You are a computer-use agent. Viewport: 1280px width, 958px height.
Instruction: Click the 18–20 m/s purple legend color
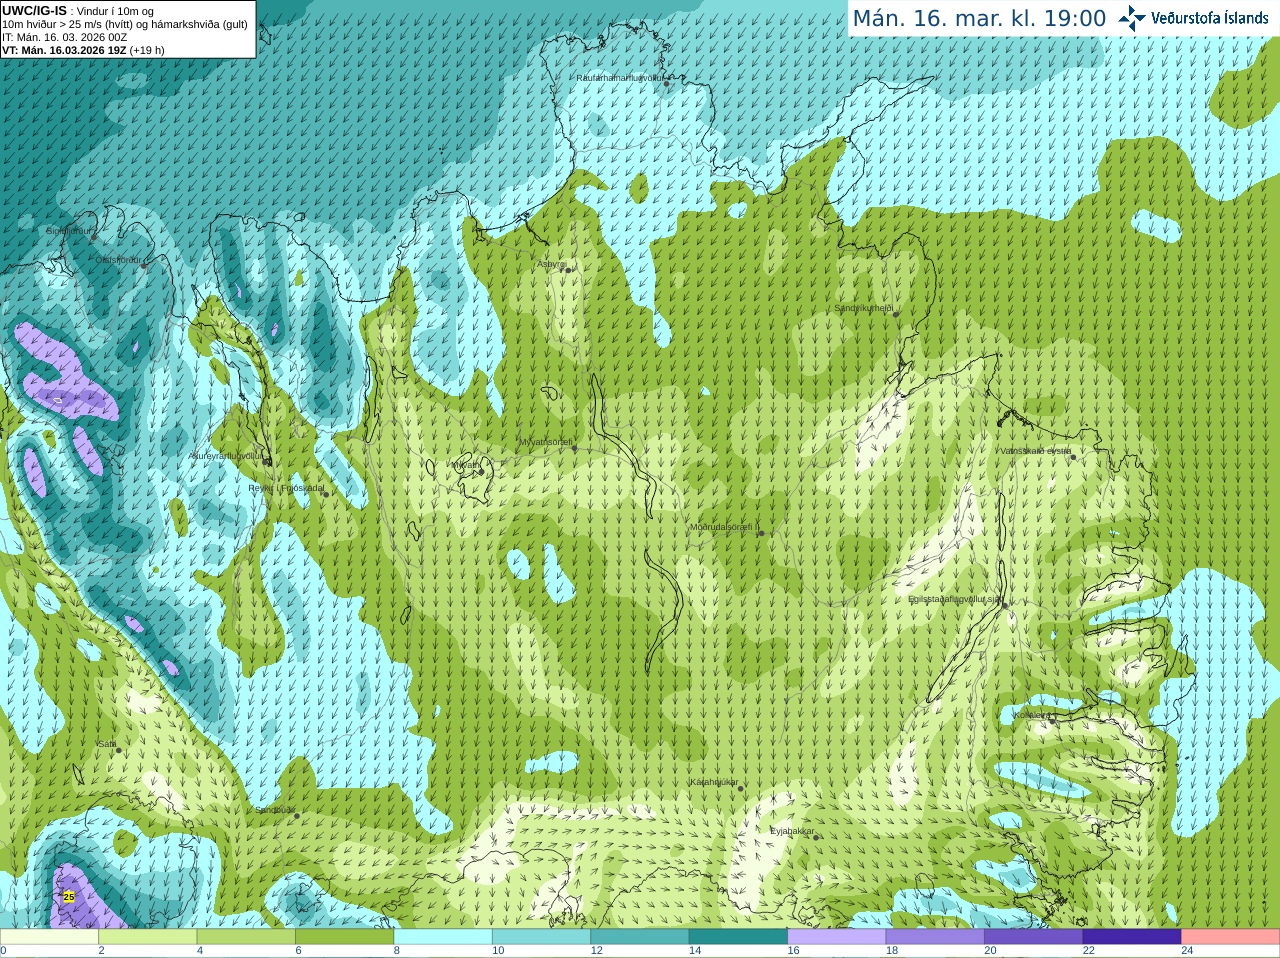coord(935,937)
